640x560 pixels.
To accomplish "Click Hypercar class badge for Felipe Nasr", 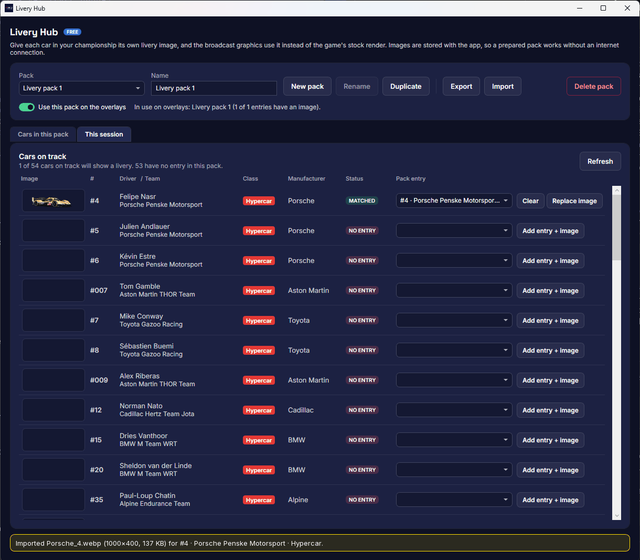I will [259, 201].
